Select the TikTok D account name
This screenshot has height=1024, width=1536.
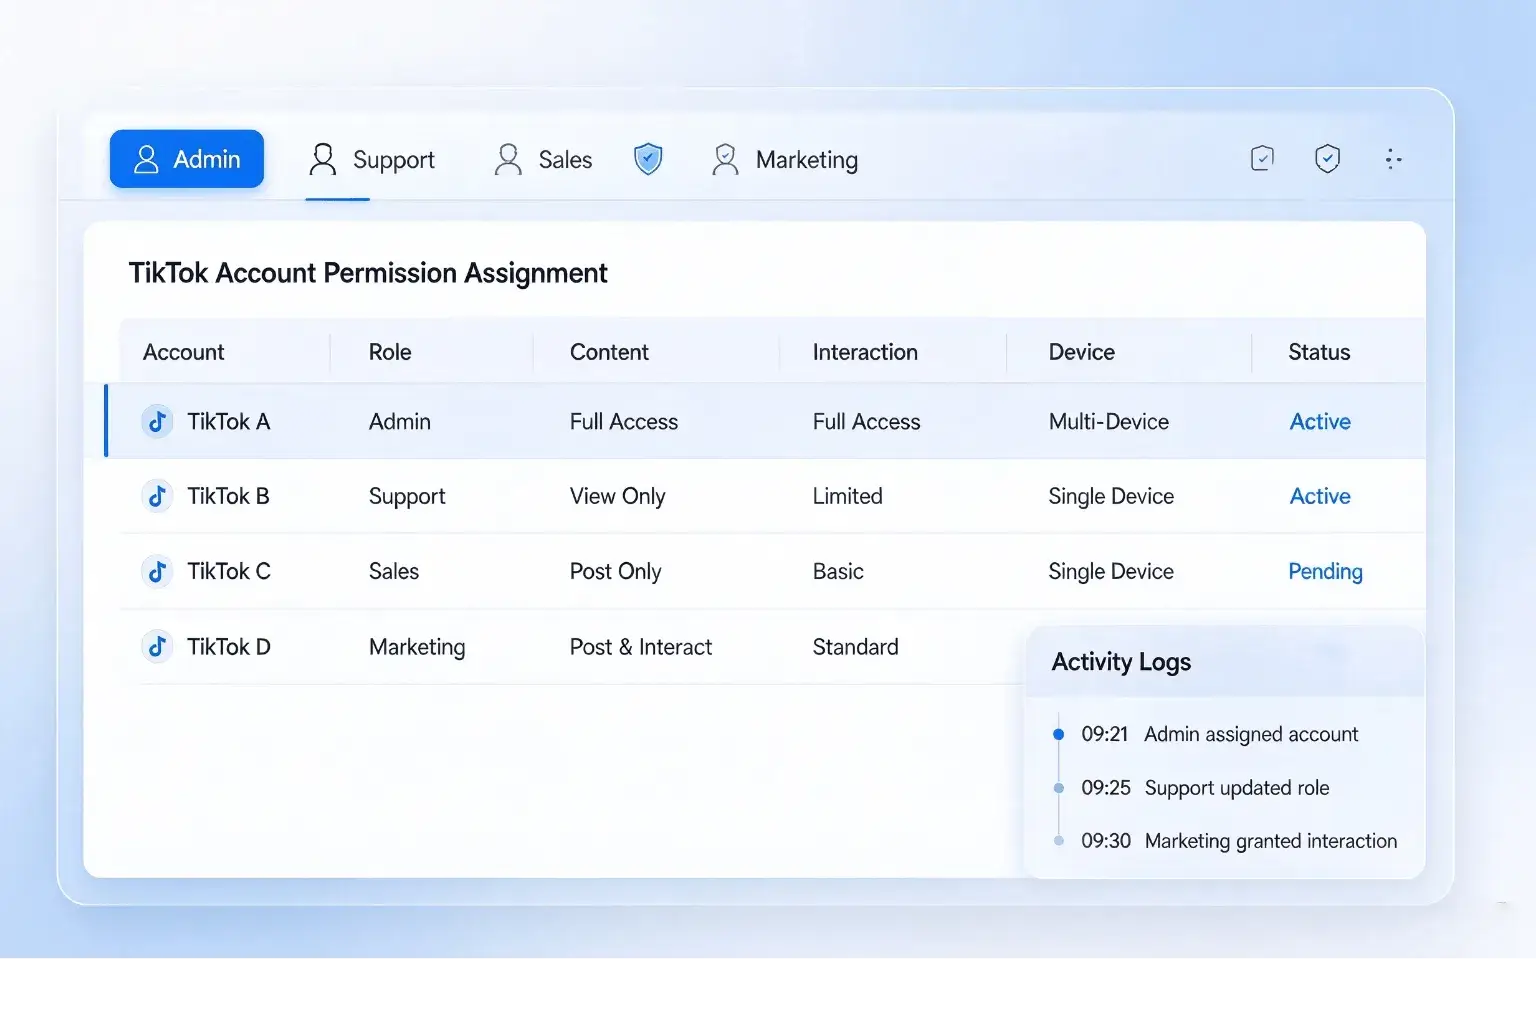click(x=229, y=647)
